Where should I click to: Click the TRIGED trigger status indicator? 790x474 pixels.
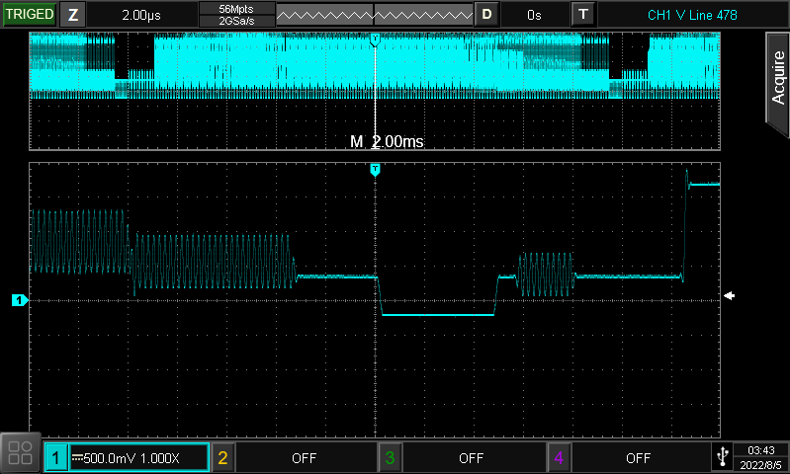pyautogui.click(x=29, y=15)
